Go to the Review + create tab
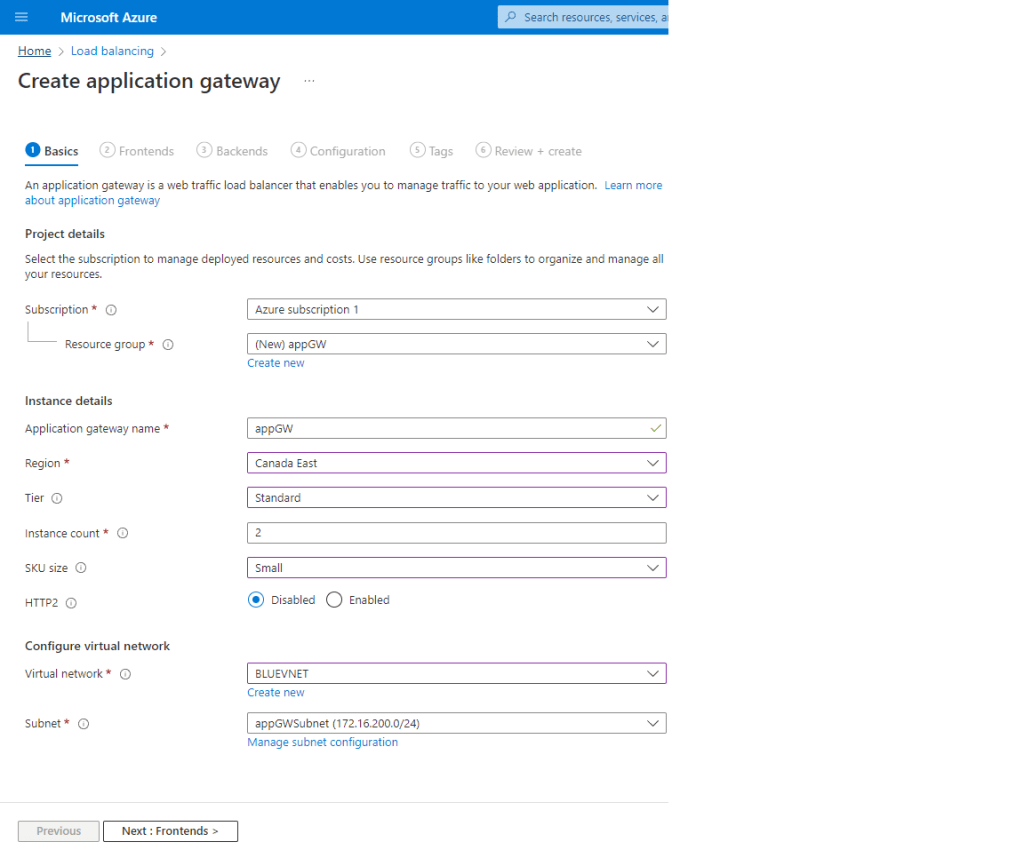This screenshot has width=1024, height=858. click(528, 151)
